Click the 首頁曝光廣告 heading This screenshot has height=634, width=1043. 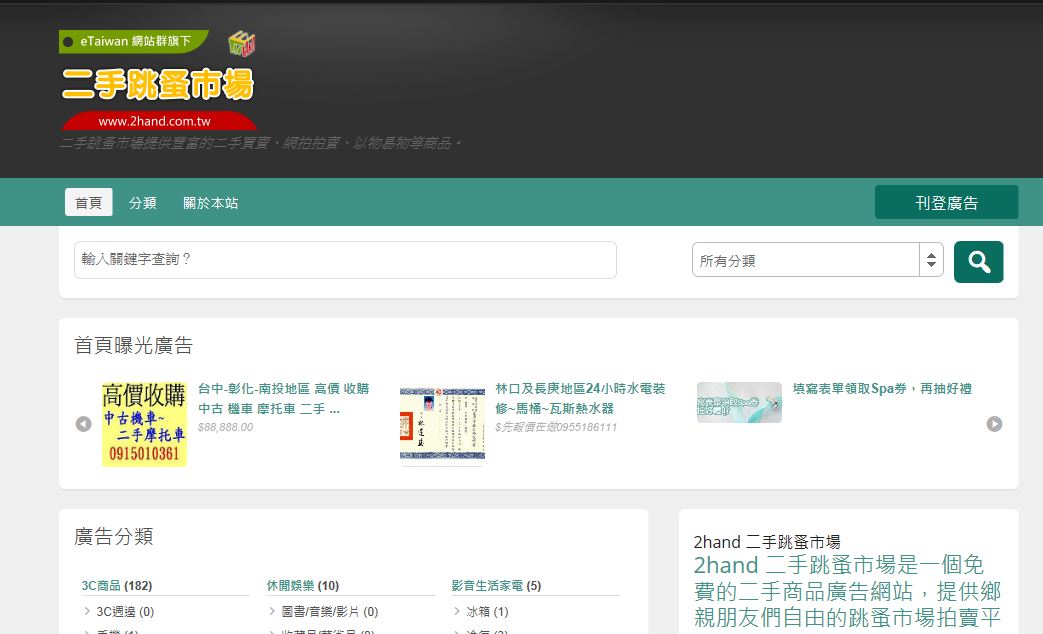click(x=133, y=345)
